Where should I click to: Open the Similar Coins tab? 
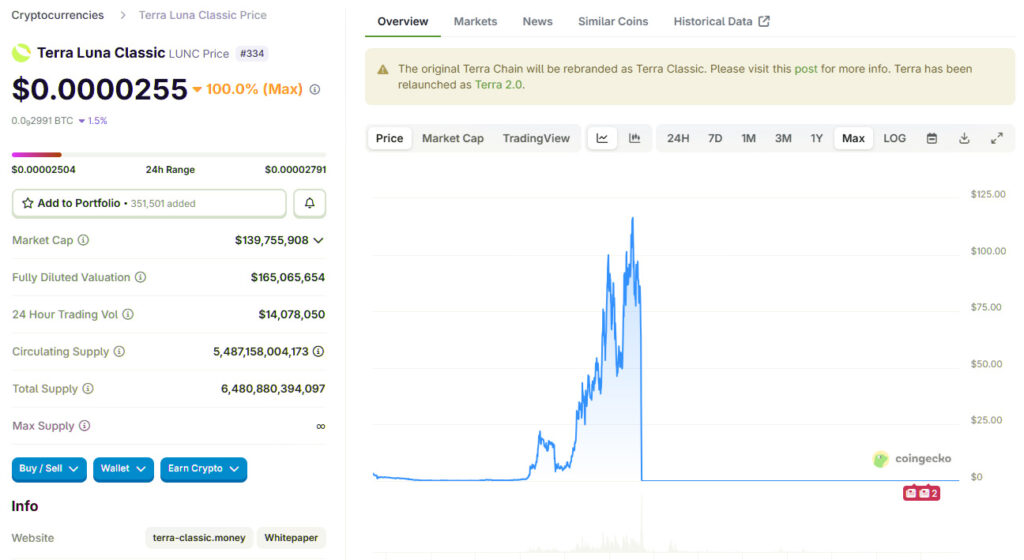click(613, 22)
